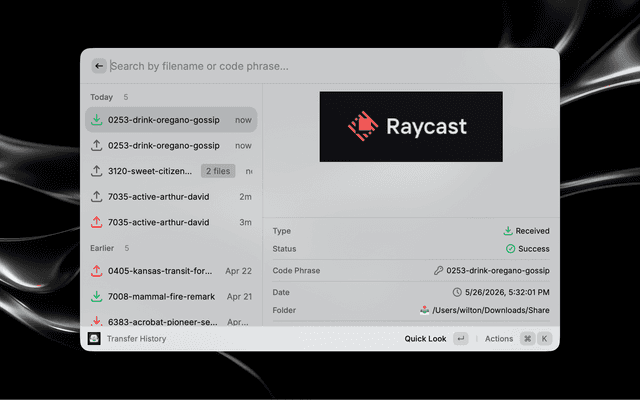Select the 0405-kansas-transit-for... entry

(171, 271)
